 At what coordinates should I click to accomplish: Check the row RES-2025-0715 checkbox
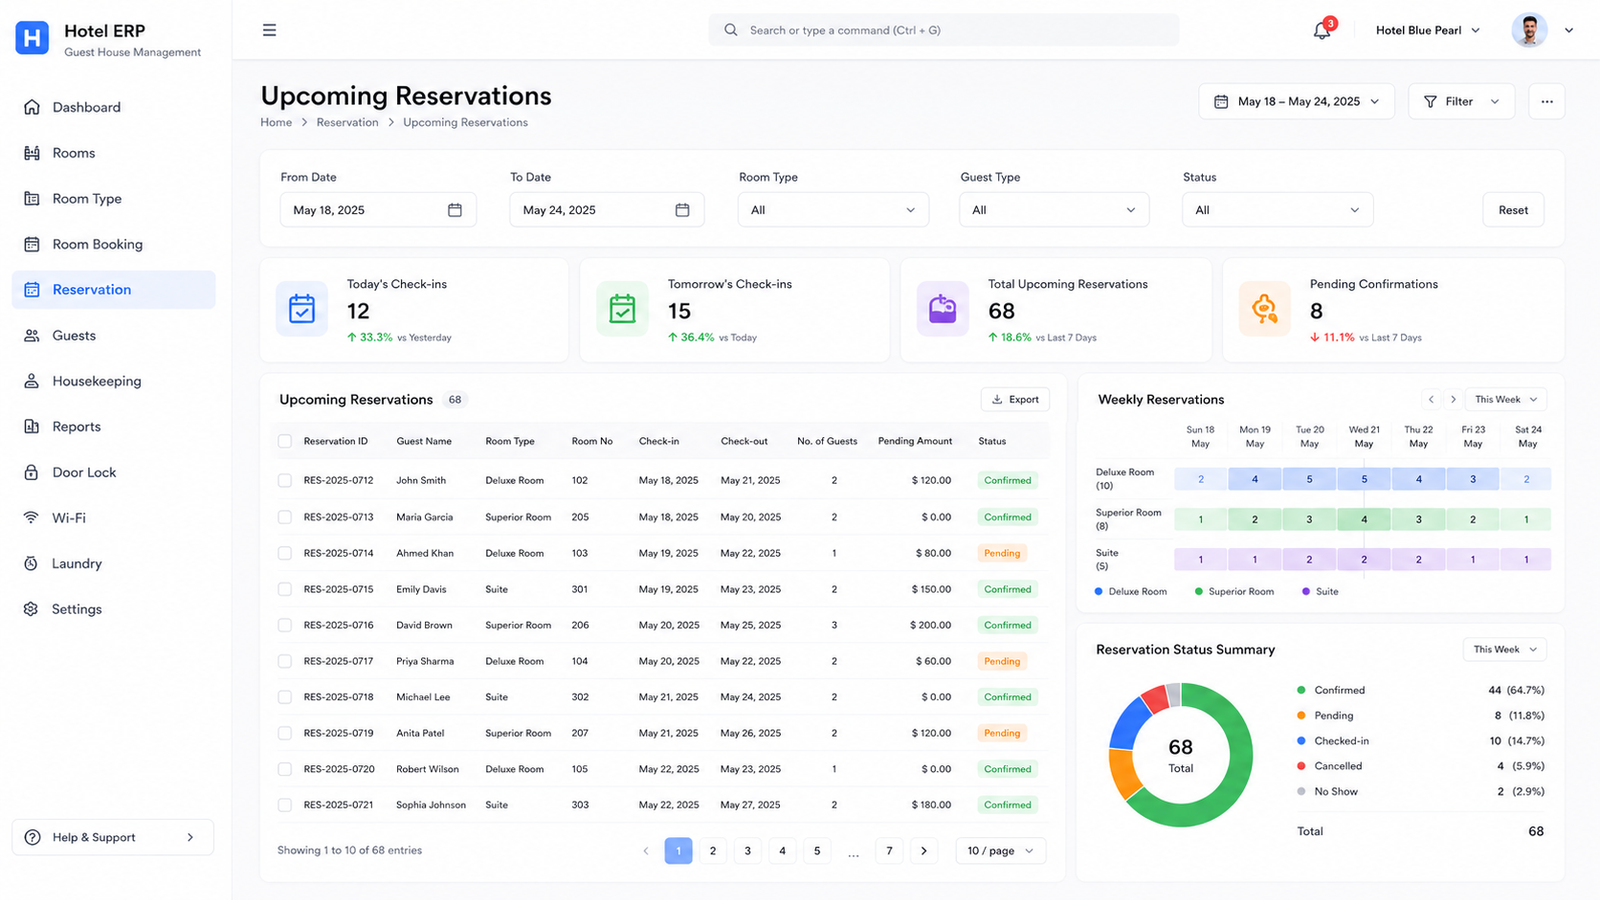(x=285, y=589)
